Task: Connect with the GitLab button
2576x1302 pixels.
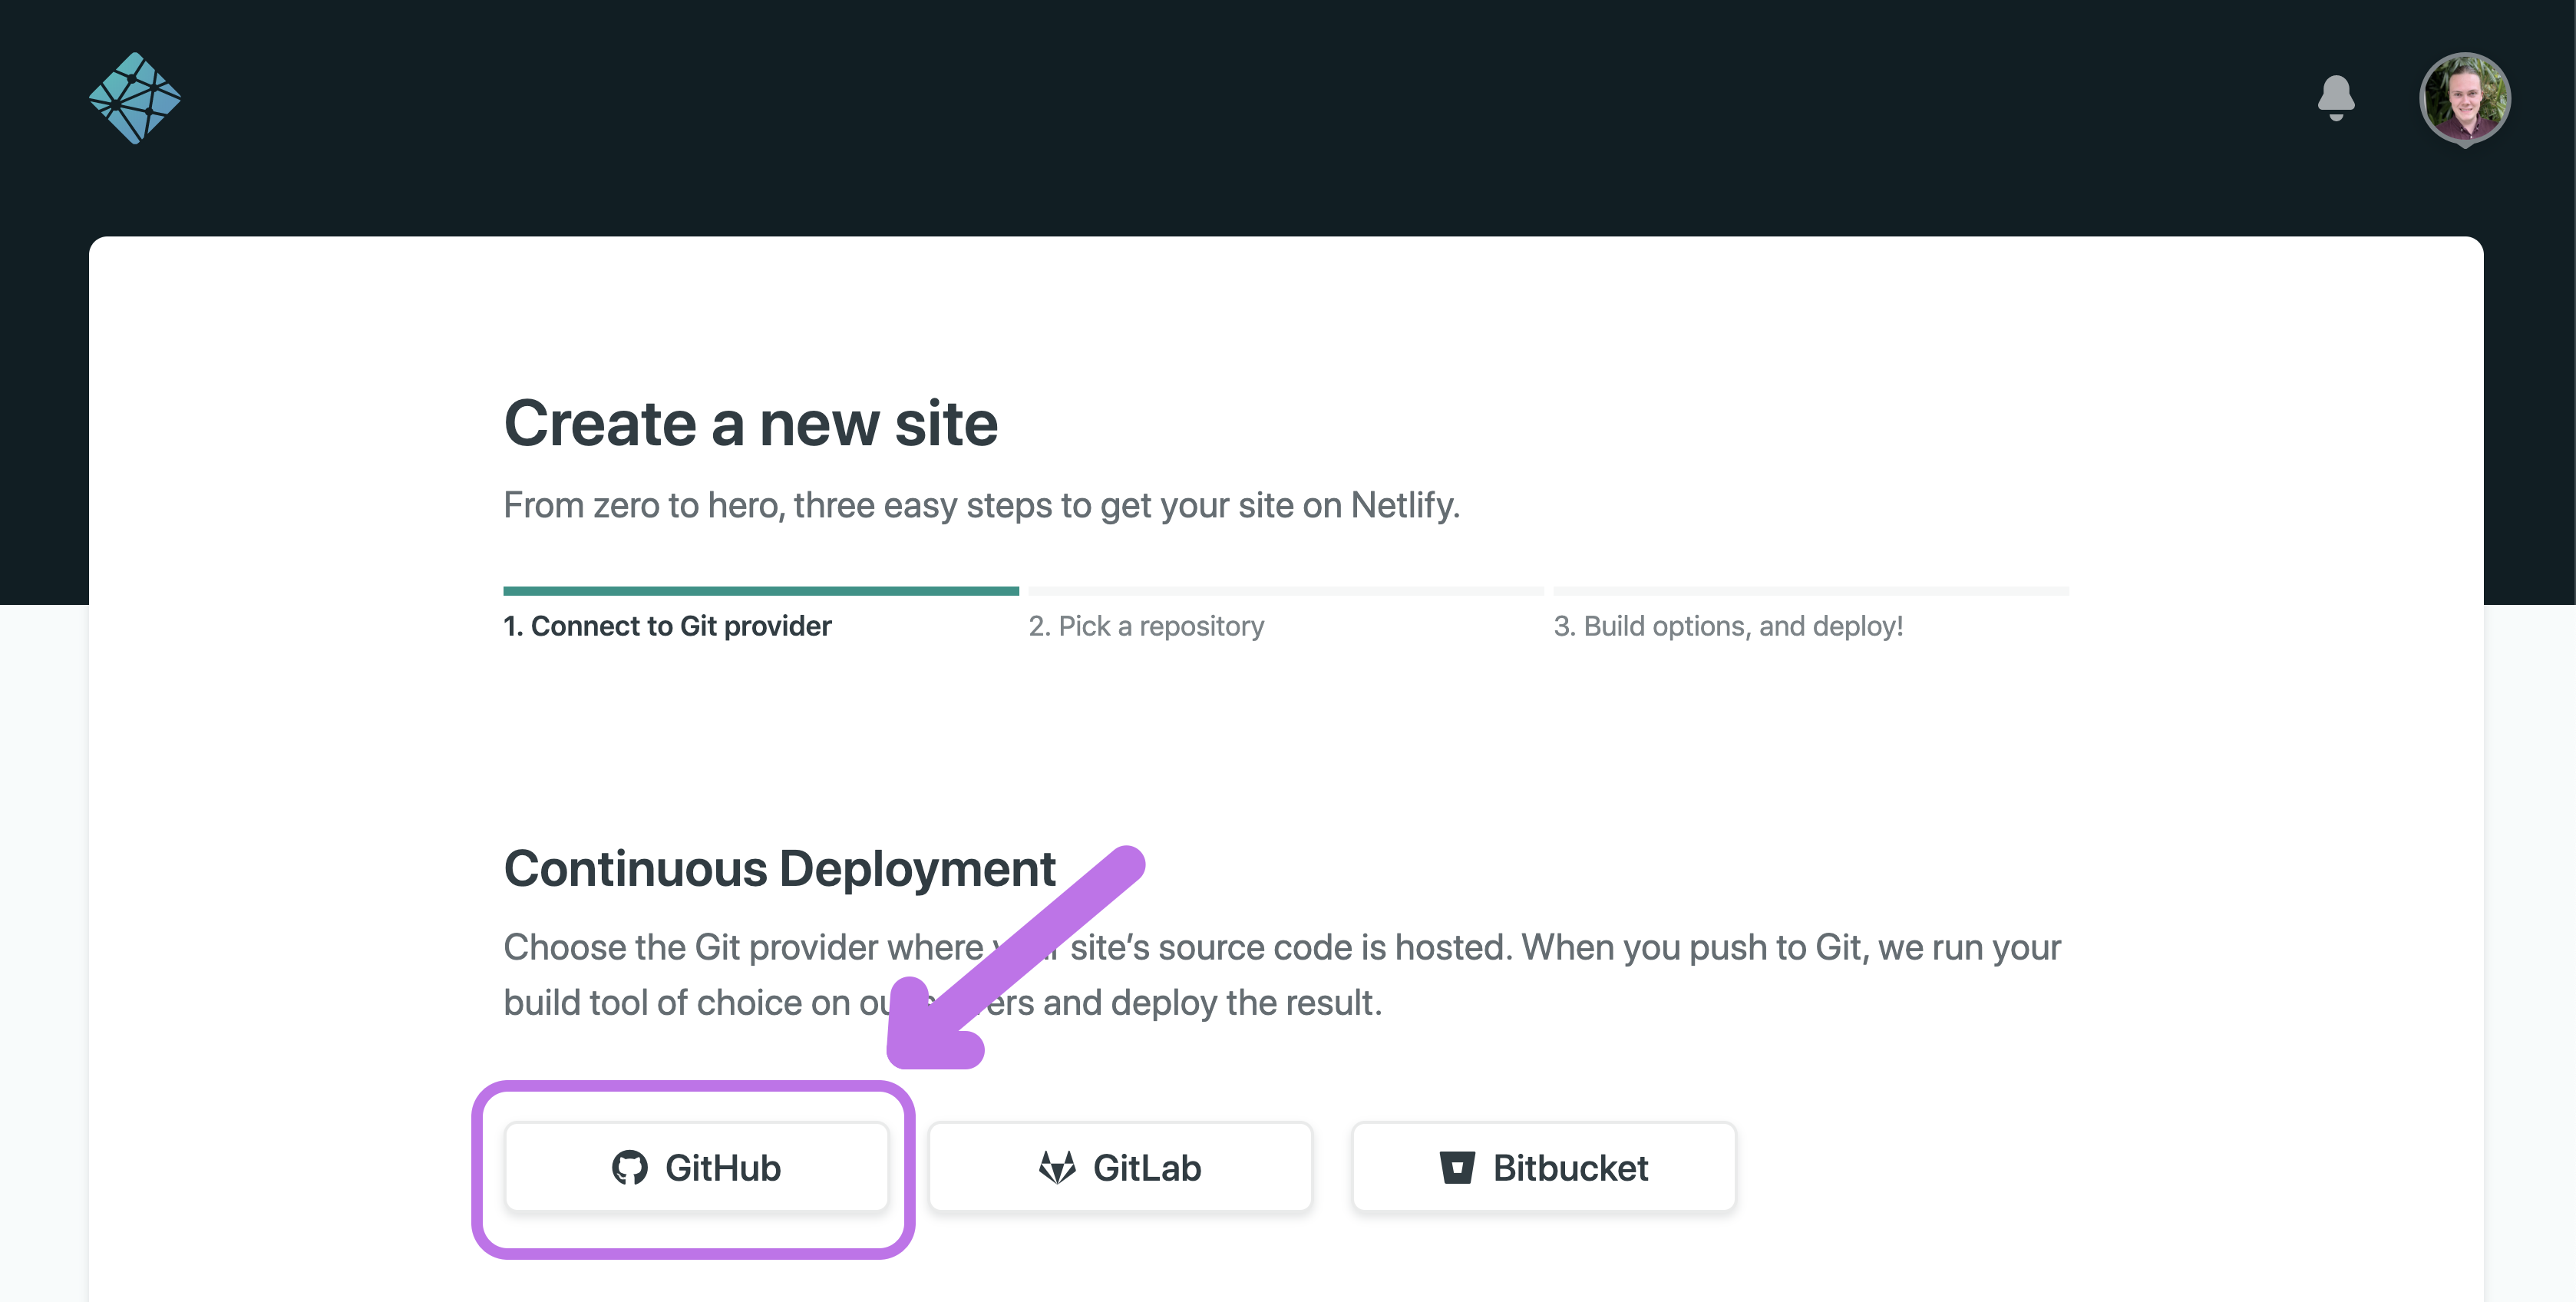Action: [x=1120, y=1167]
